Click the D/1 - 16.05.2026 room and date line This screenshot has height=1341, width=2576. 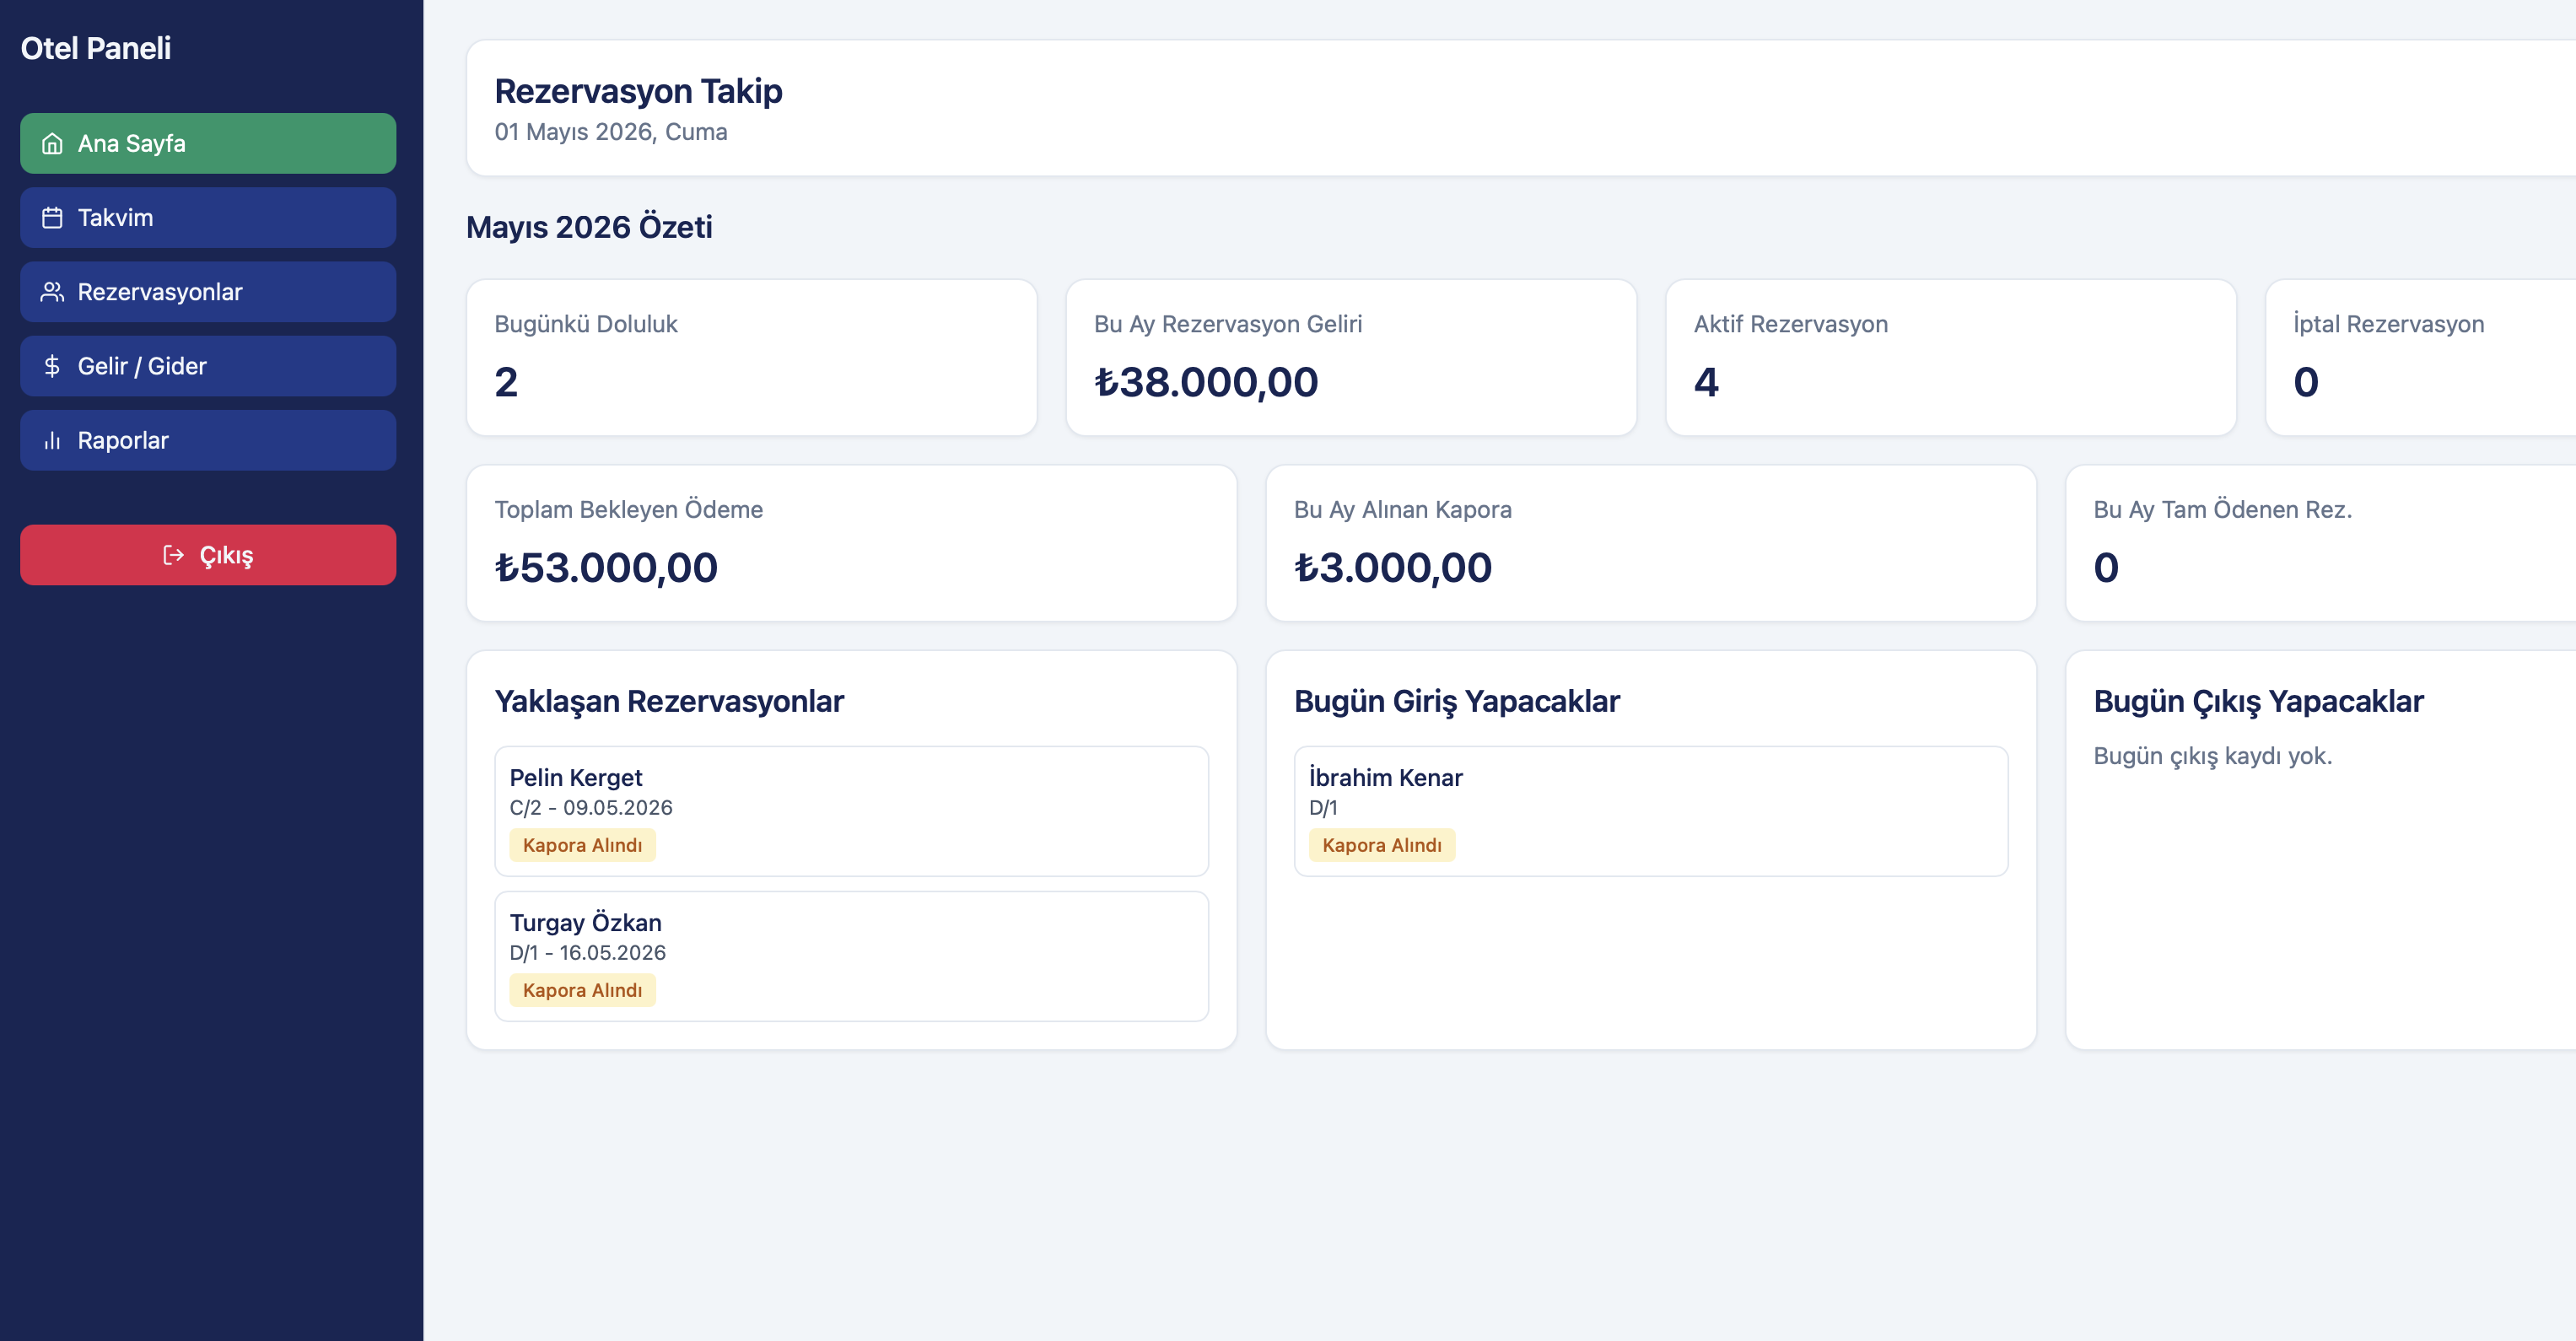tap(588, 953)
